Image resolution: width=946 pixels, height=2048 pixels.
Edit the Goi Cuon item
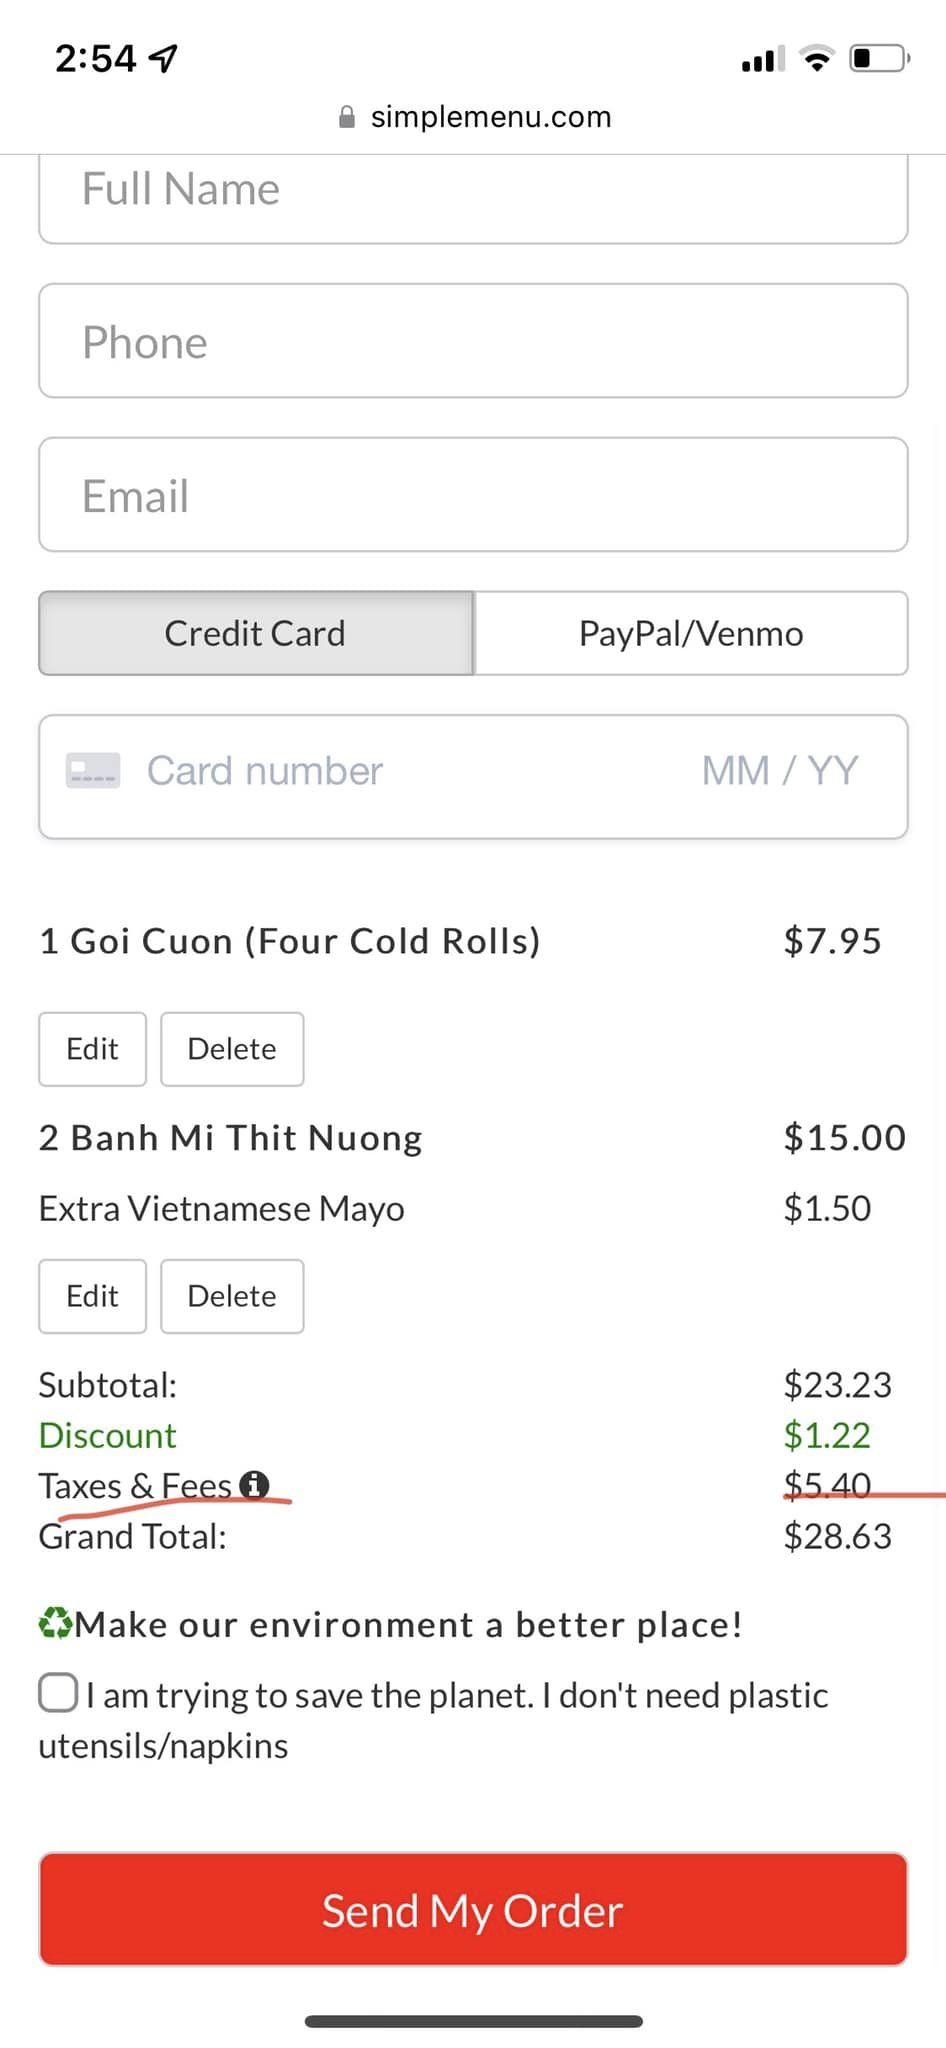click(x=92, y=1049)
